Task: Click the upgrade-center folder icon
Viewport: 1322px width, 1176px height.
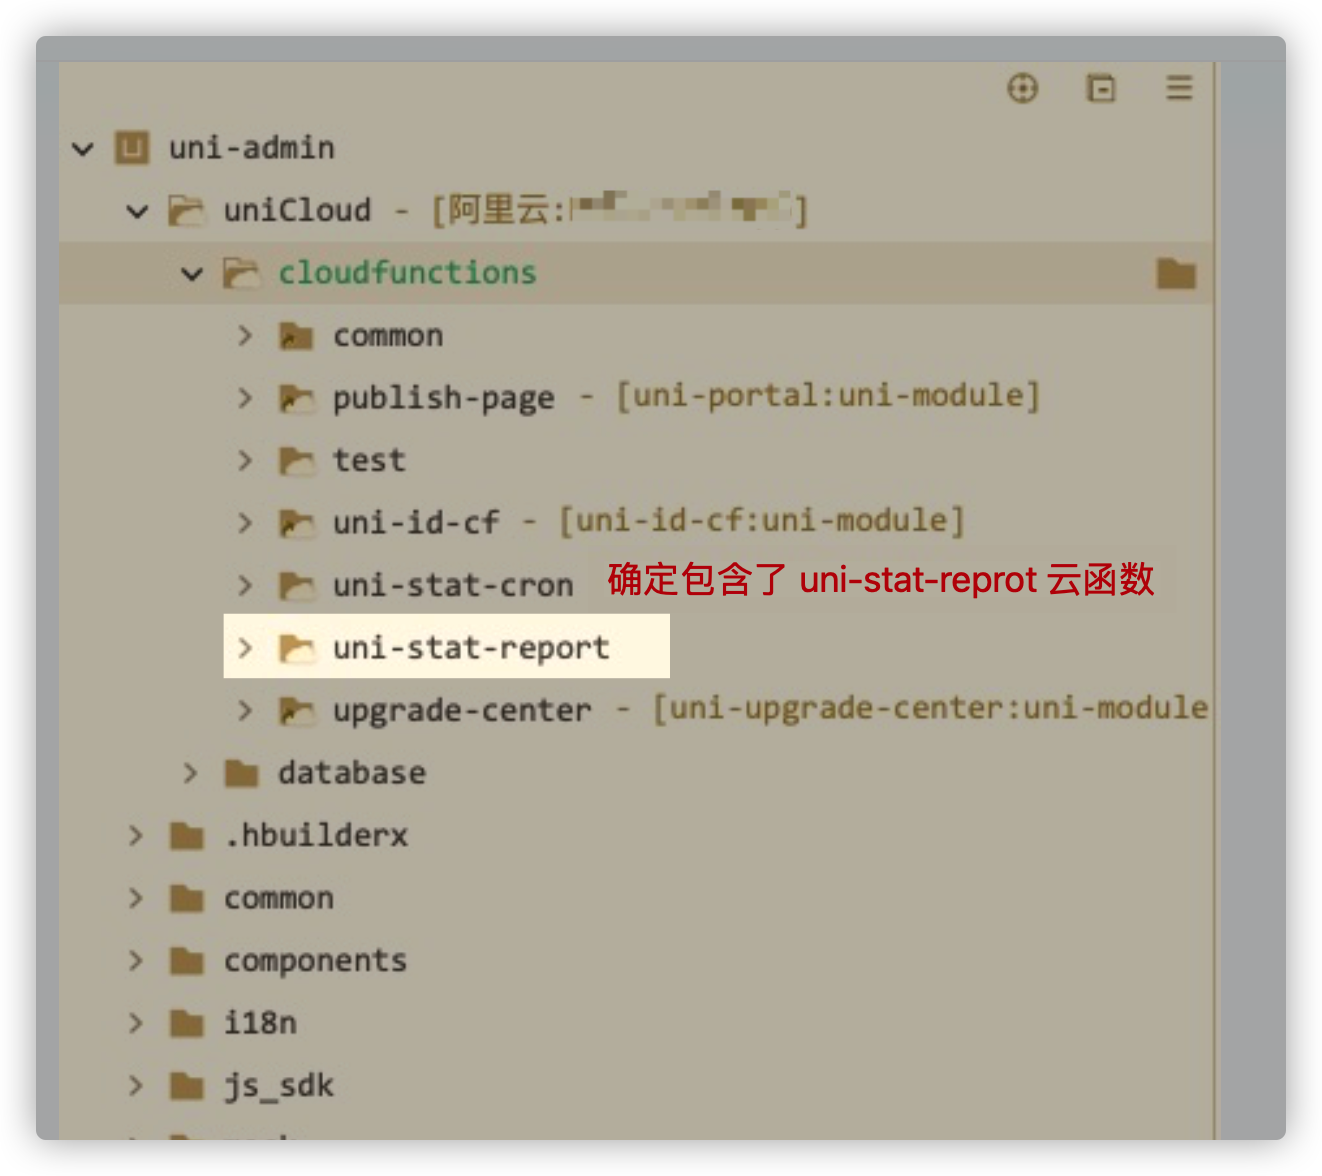Action: (x=296, y=711)
